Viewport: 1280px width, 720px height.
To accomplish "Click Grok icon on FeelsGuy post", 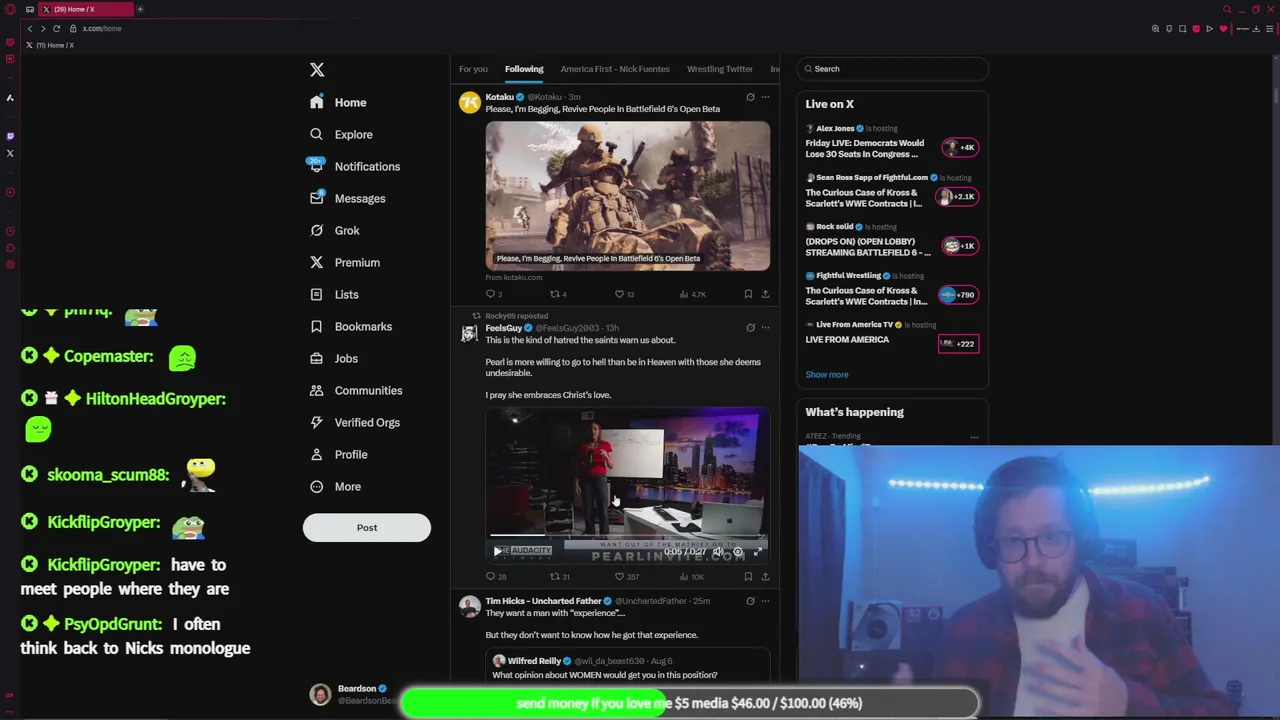I will [x=750, y=327].
